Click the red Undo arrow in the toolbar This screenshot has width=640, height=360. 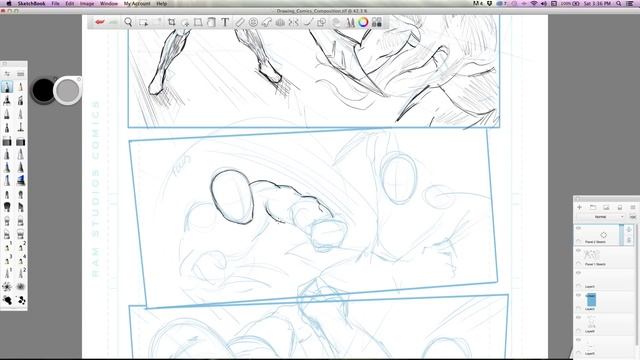click(x=100, y=22)
